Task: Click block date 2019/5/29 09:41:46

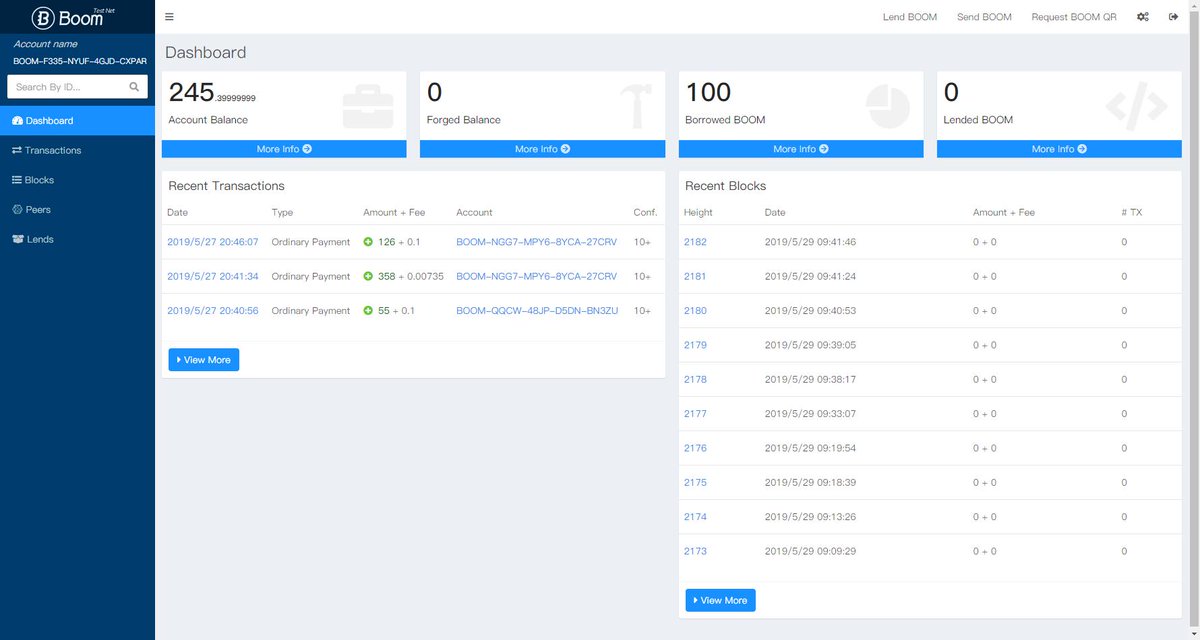Action: click(810, 242)
